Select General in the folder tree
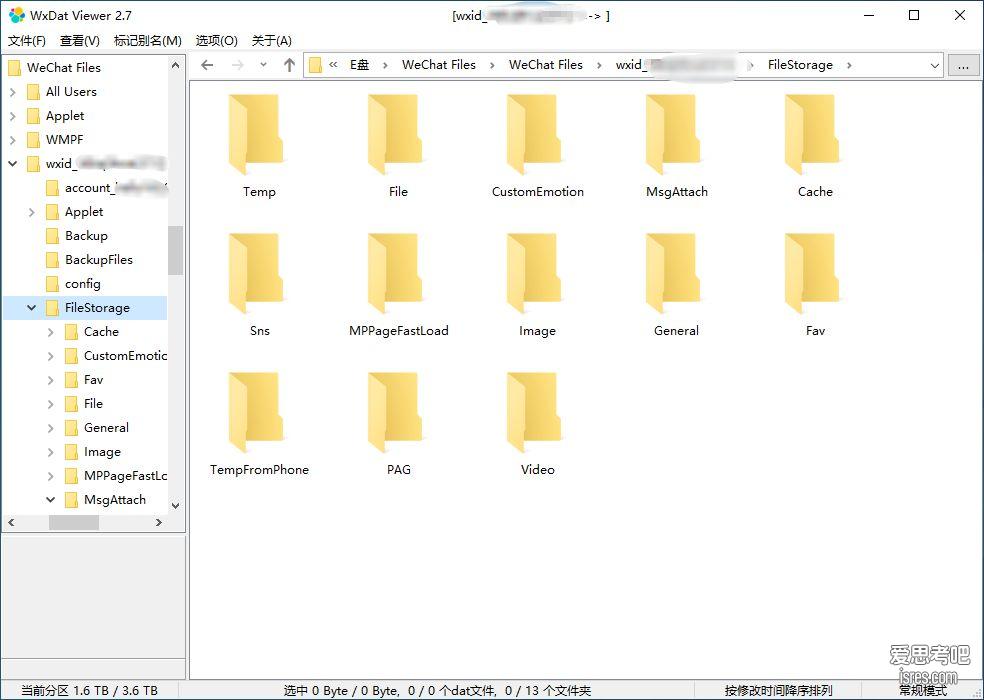 [106, 428]
